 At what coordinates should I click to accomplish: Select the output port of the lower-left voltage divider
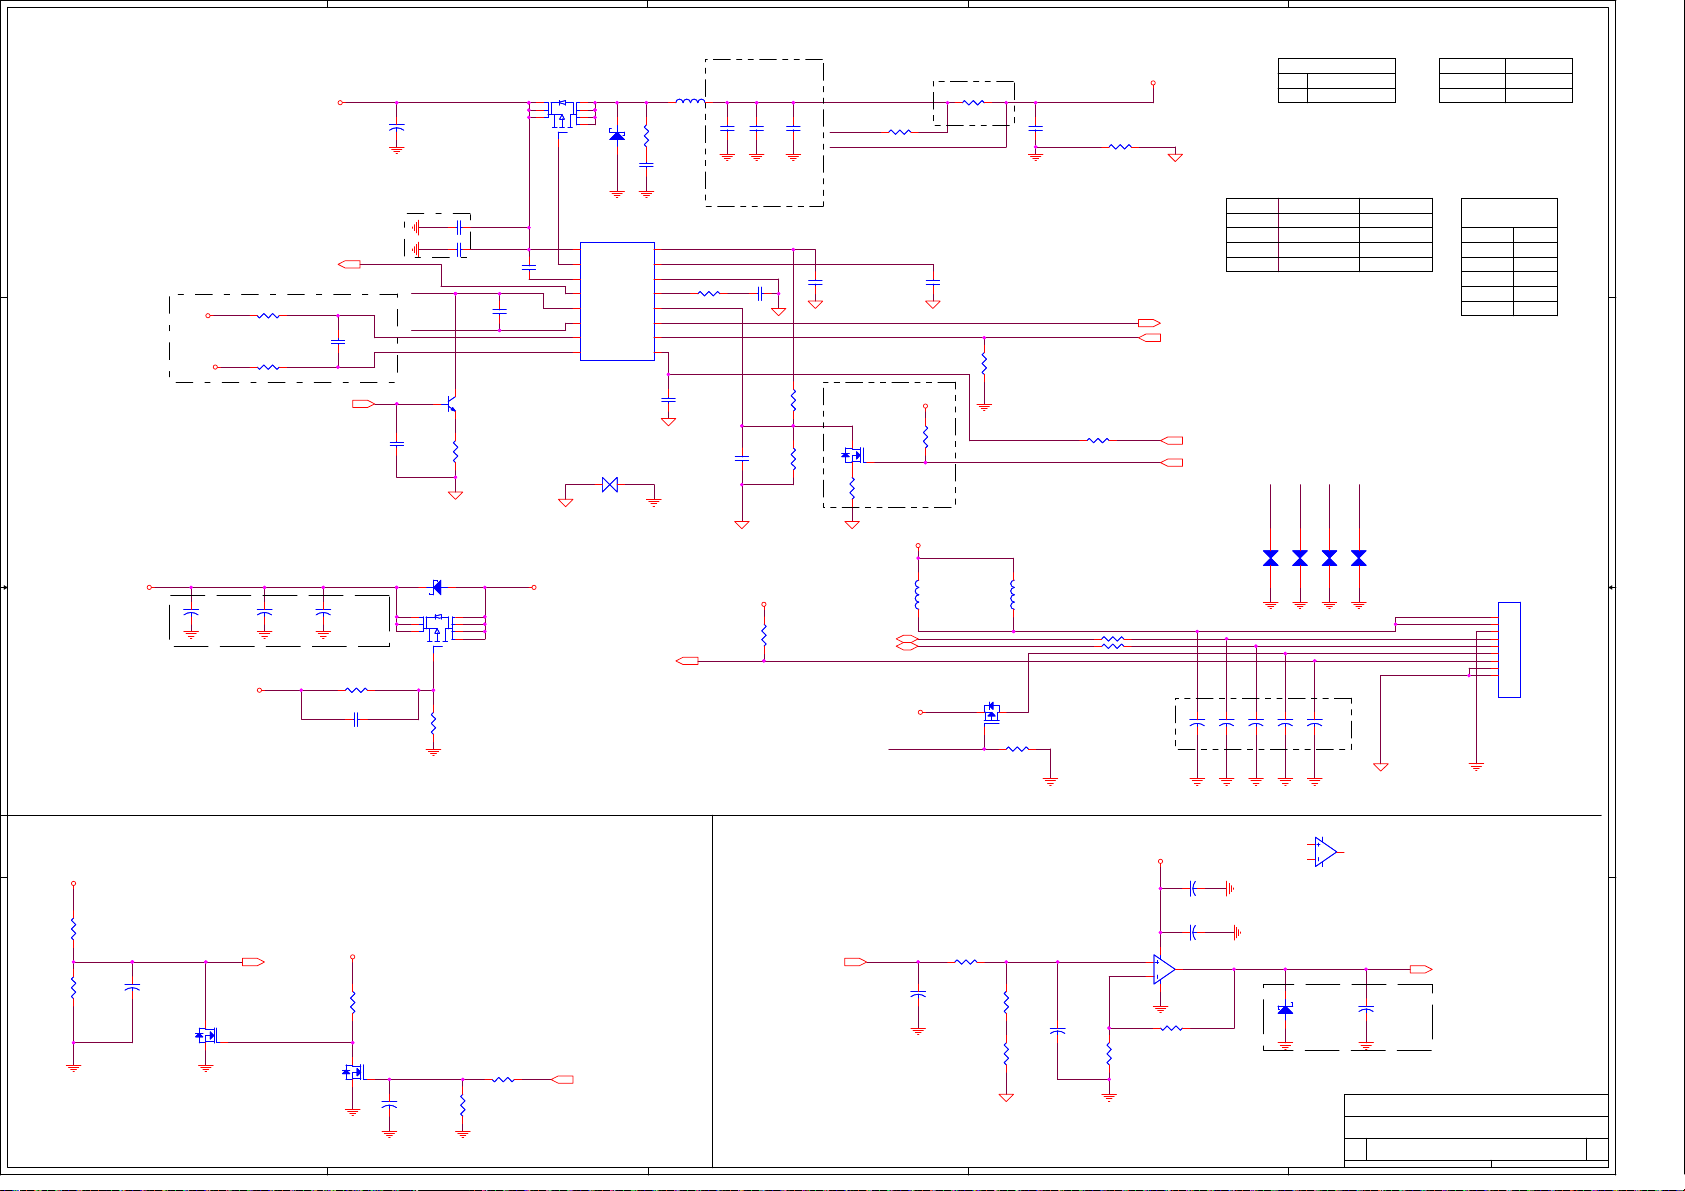point(253,962)
